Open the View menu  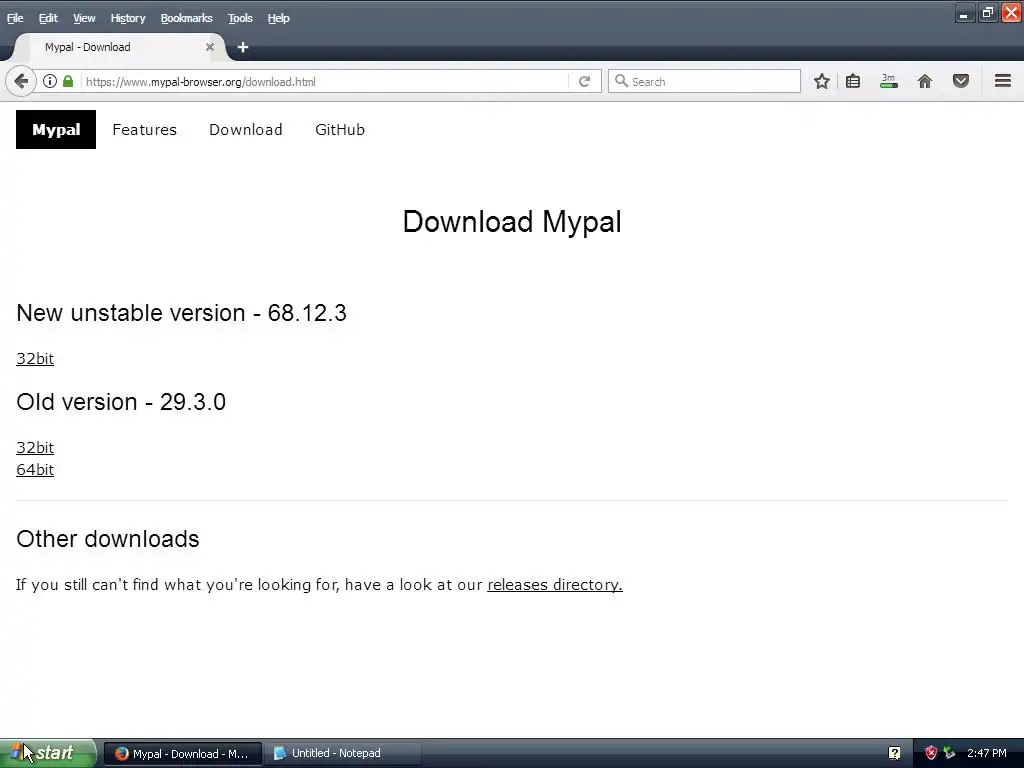84,18
